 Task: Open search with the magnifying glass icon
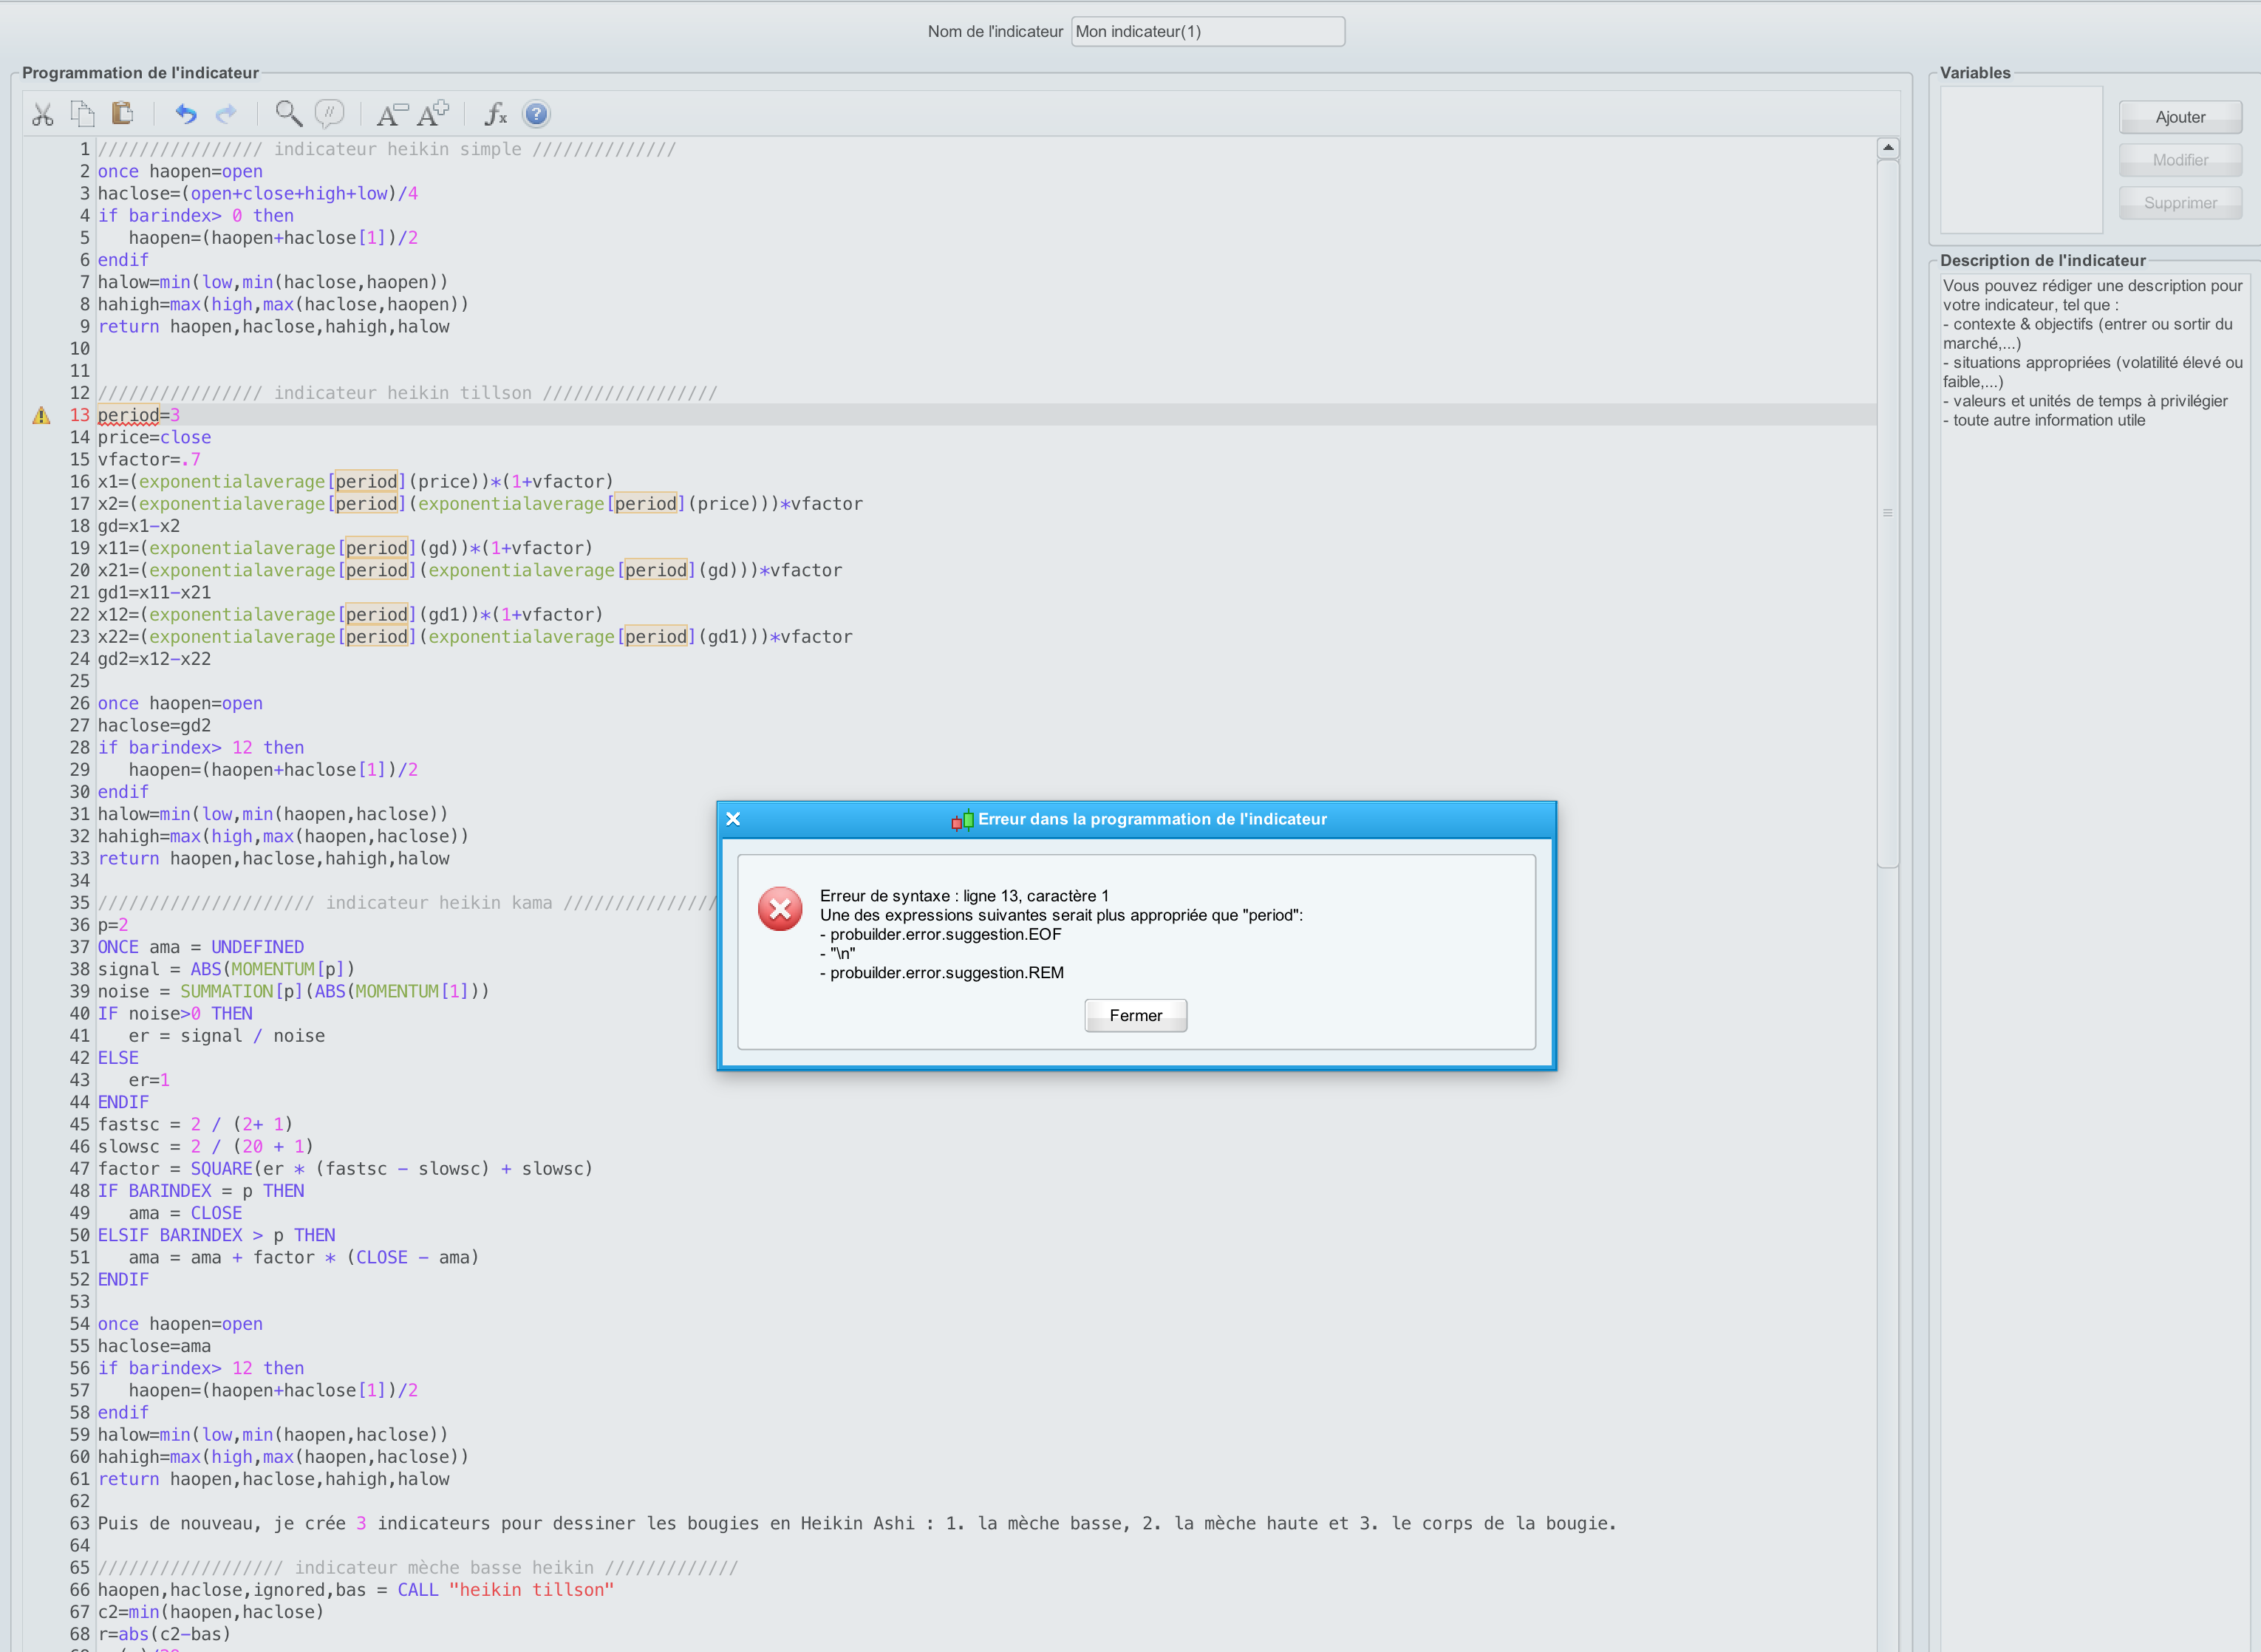288,114
